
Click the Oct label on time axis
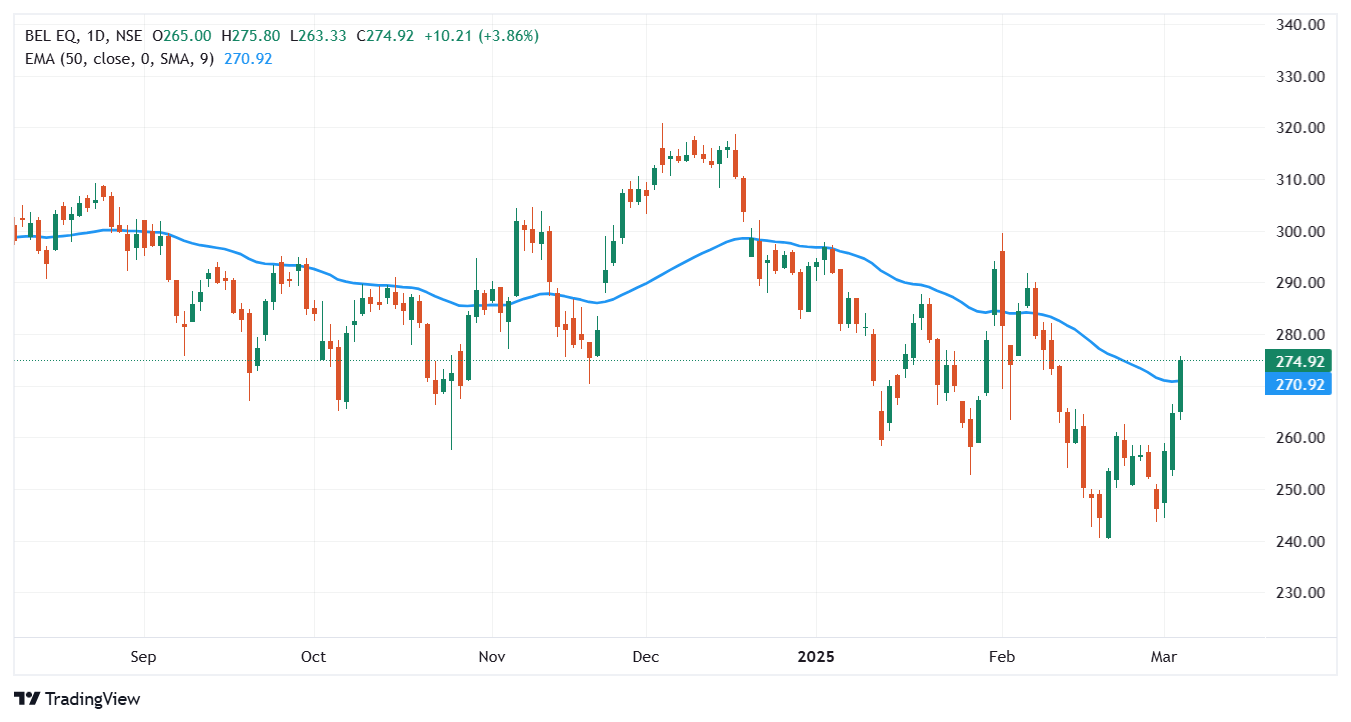[x=314, y=657]
